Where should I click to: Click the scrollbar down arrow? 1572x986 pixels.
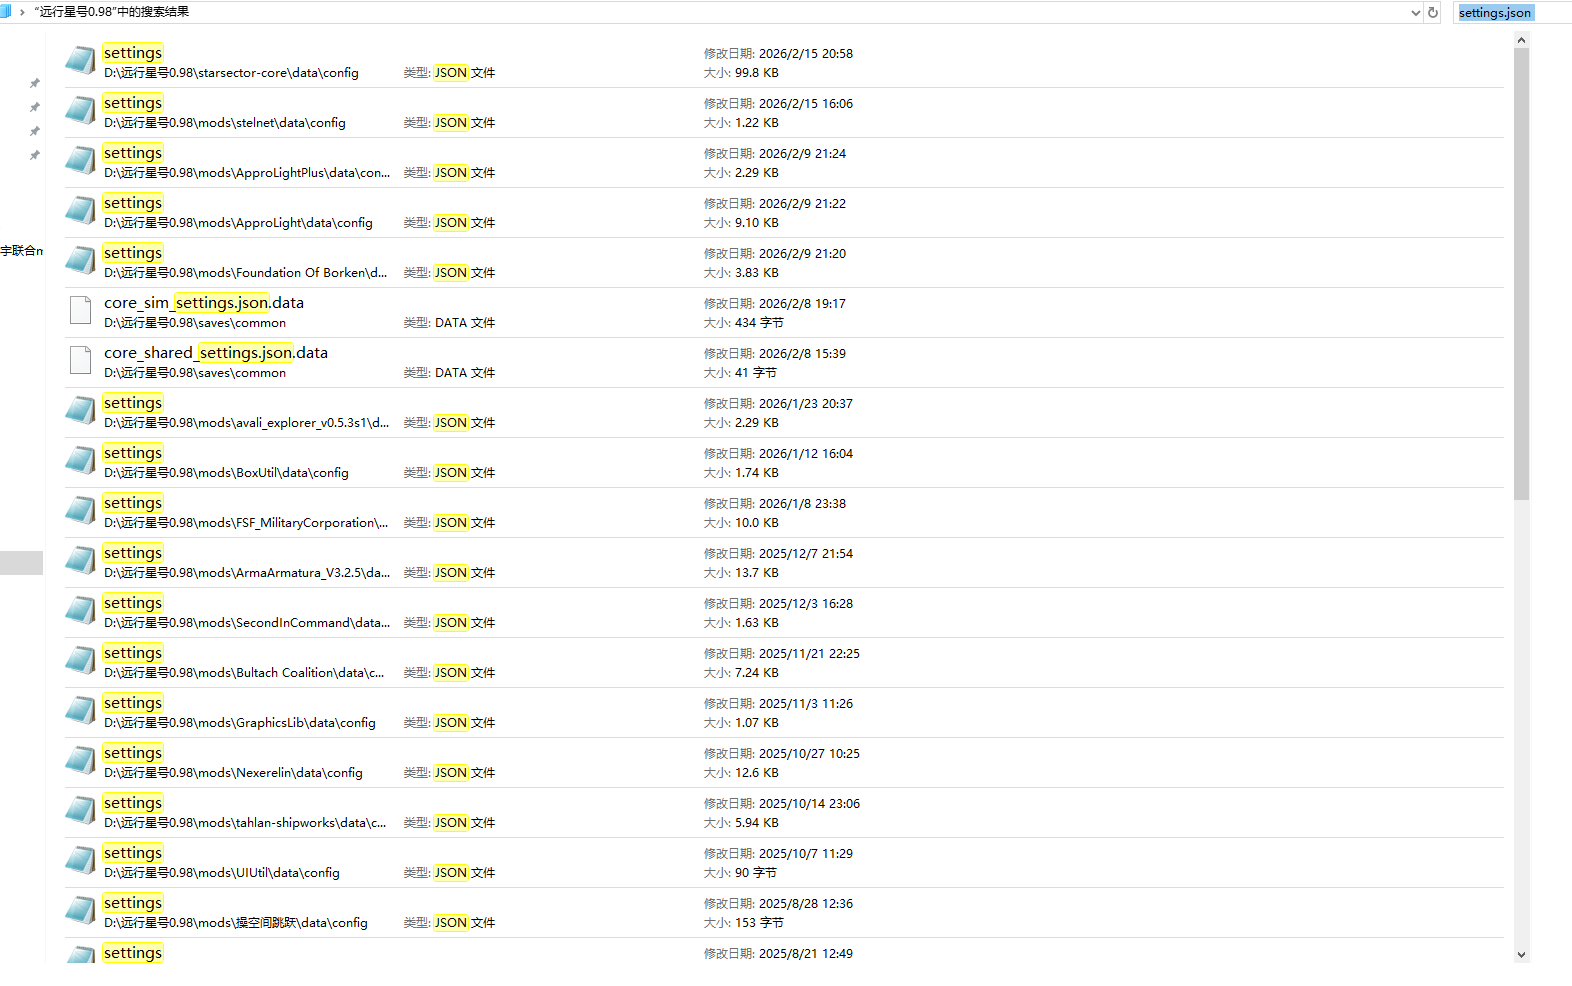1521,955
